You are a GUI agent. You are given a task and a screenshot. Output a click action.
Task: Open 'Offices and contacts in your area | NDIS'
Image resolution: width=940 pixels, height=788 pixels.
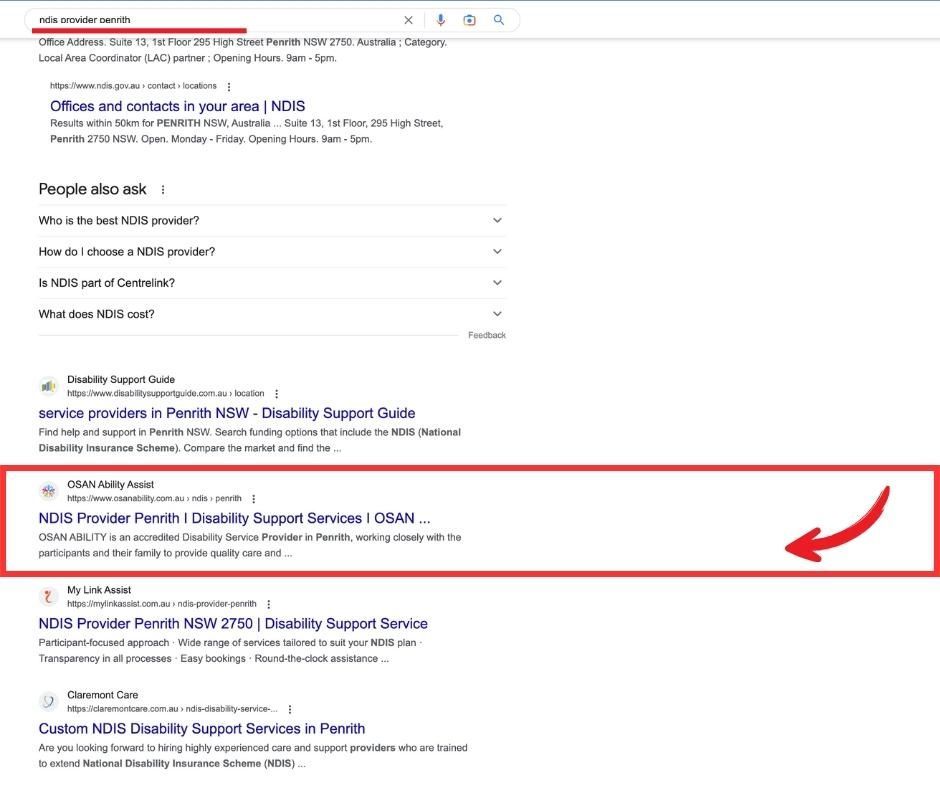click(x=177, y=106)
